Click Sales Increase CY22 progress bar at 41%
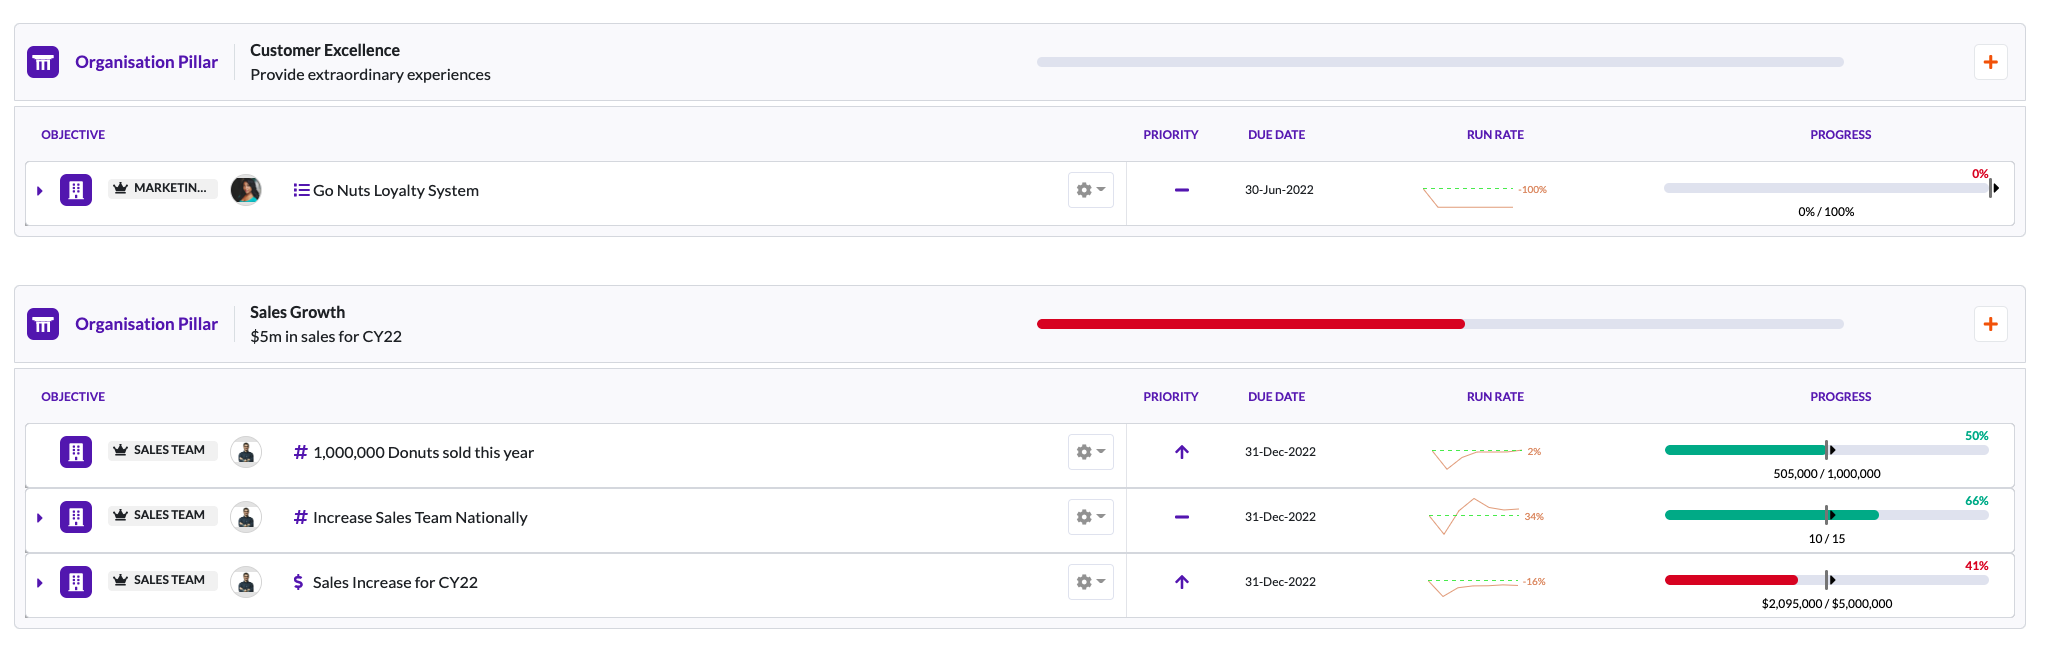The height and width of the screenshot is (656, 2050). click(x=1827, y=580)
